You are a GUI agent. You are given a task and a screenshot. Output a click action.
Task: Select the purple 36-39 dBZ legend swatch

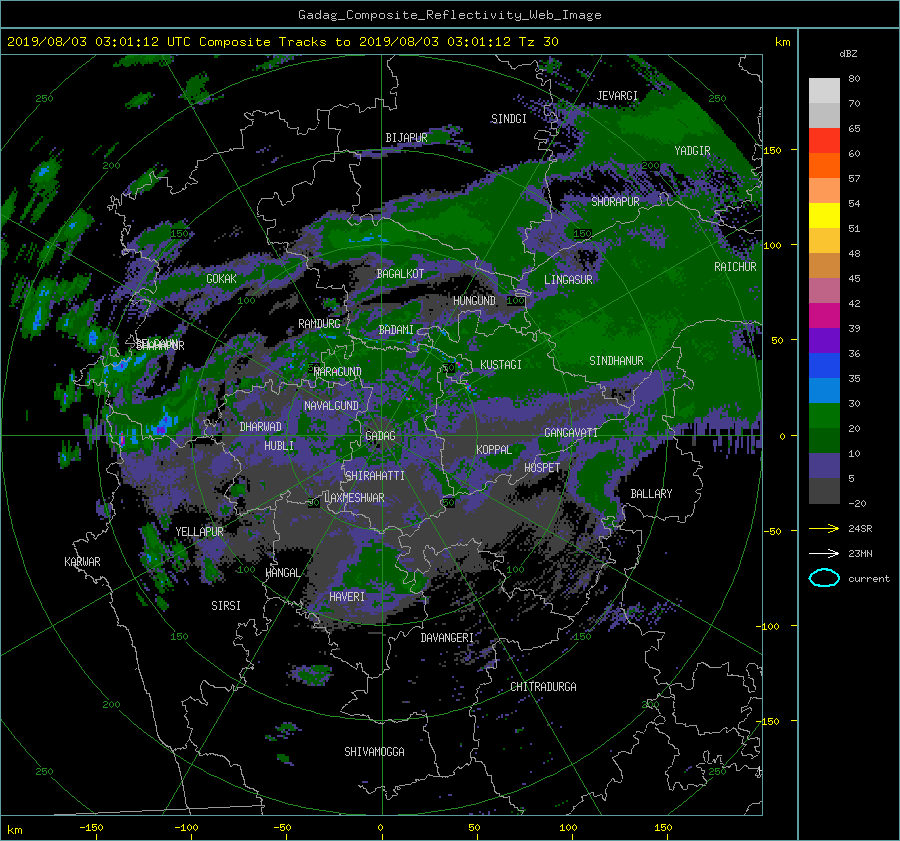[824, 341]
